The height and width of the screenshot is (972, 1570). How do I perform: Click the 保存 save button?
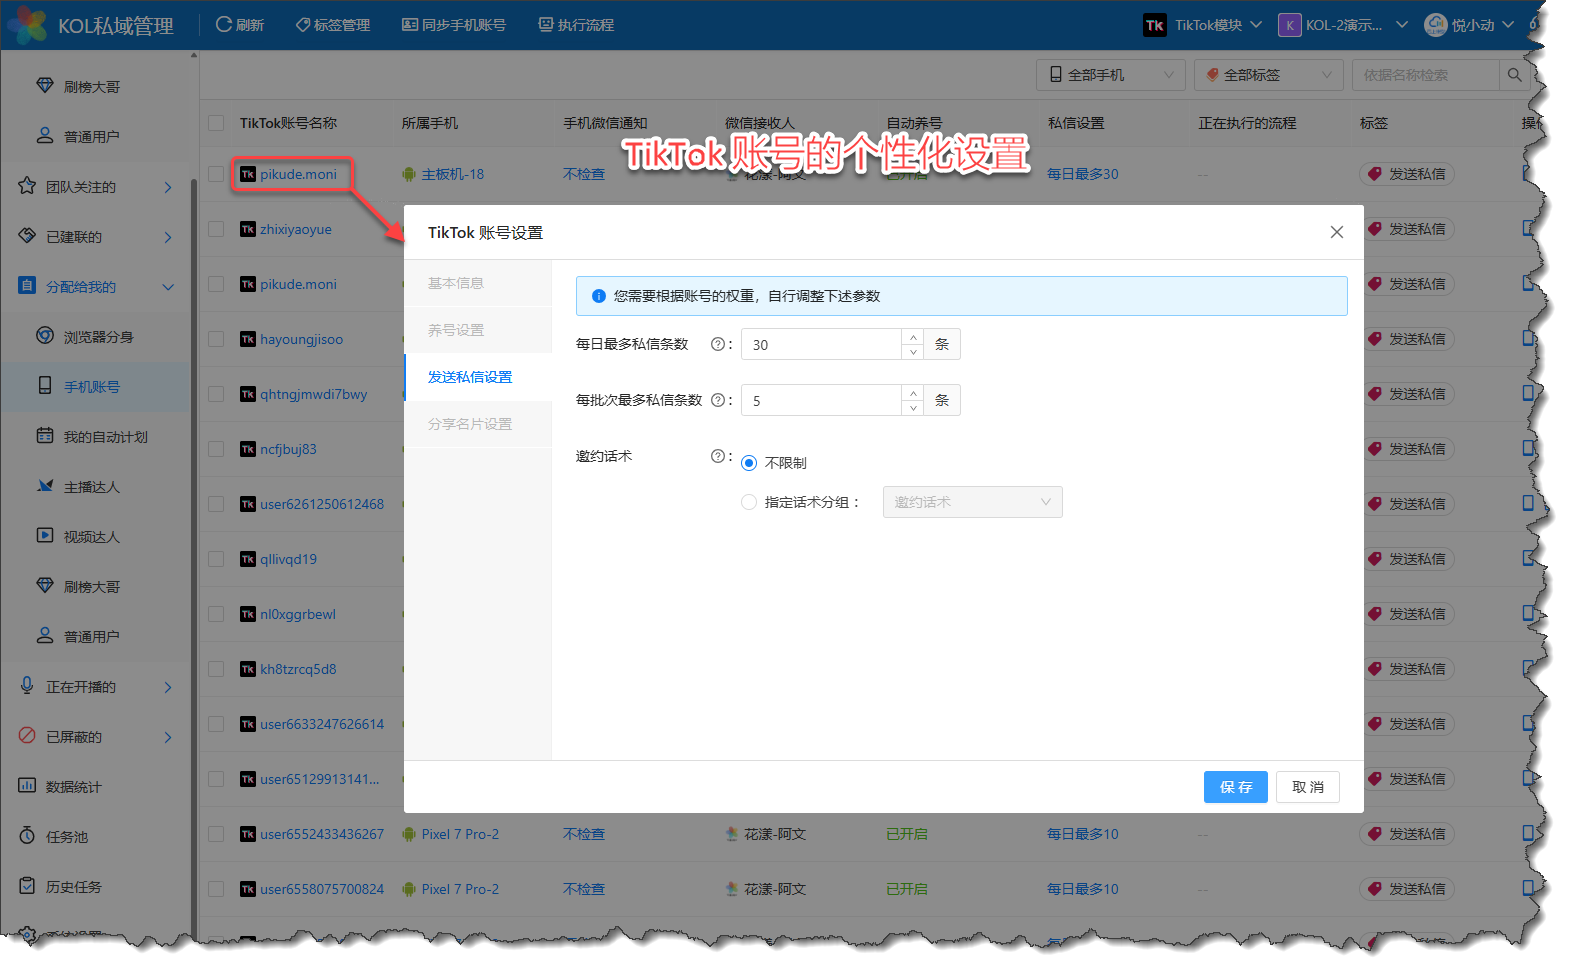click(x=1236, y=787)
